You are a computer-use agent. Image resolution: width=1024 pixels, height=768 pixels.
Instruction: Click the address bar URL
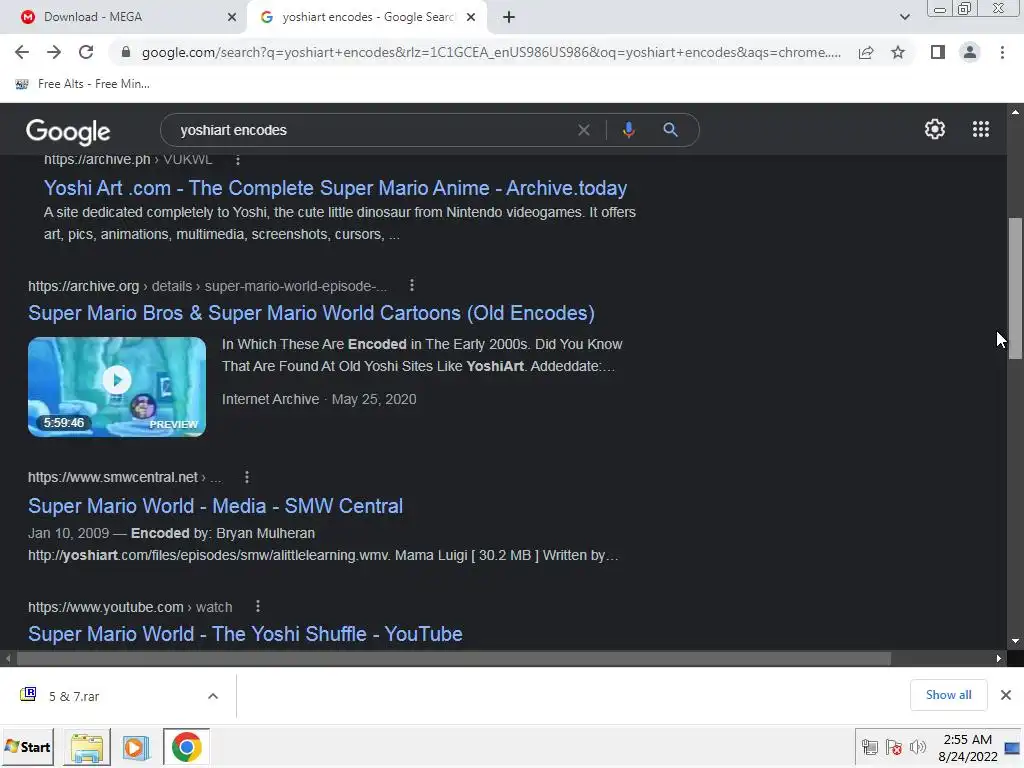coord(491,52)
